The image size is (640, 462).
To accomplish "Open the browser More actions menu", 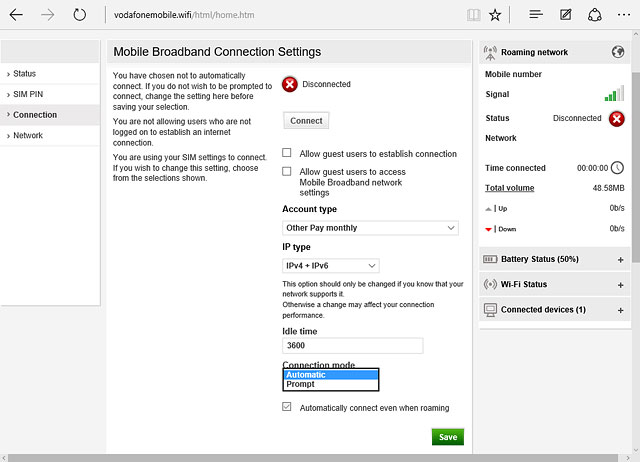I will [x=624, y=15].
